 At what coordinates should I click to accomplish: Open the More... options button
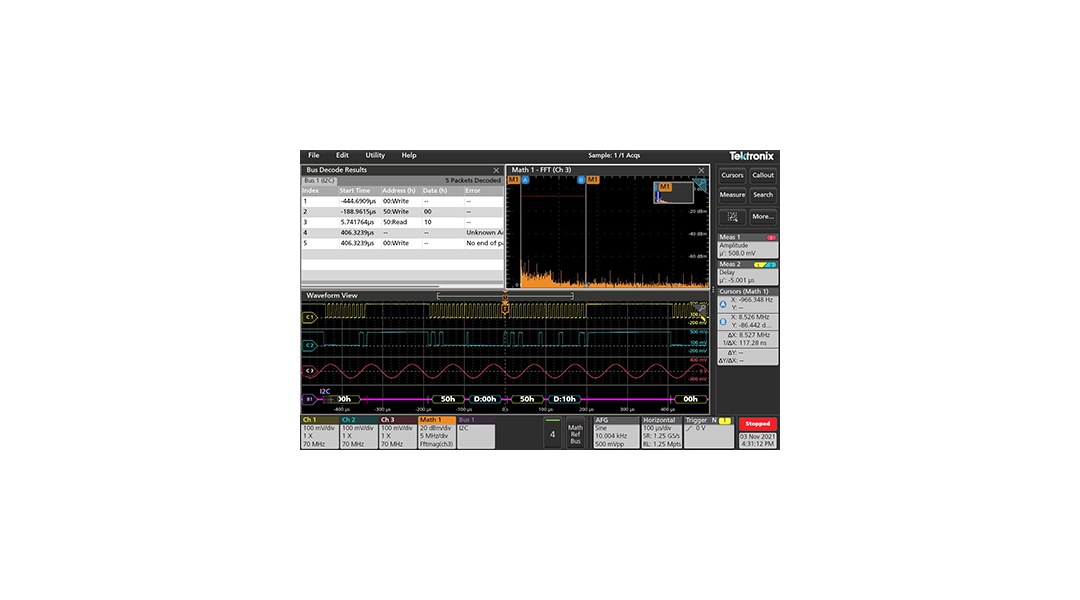point(762,217)
